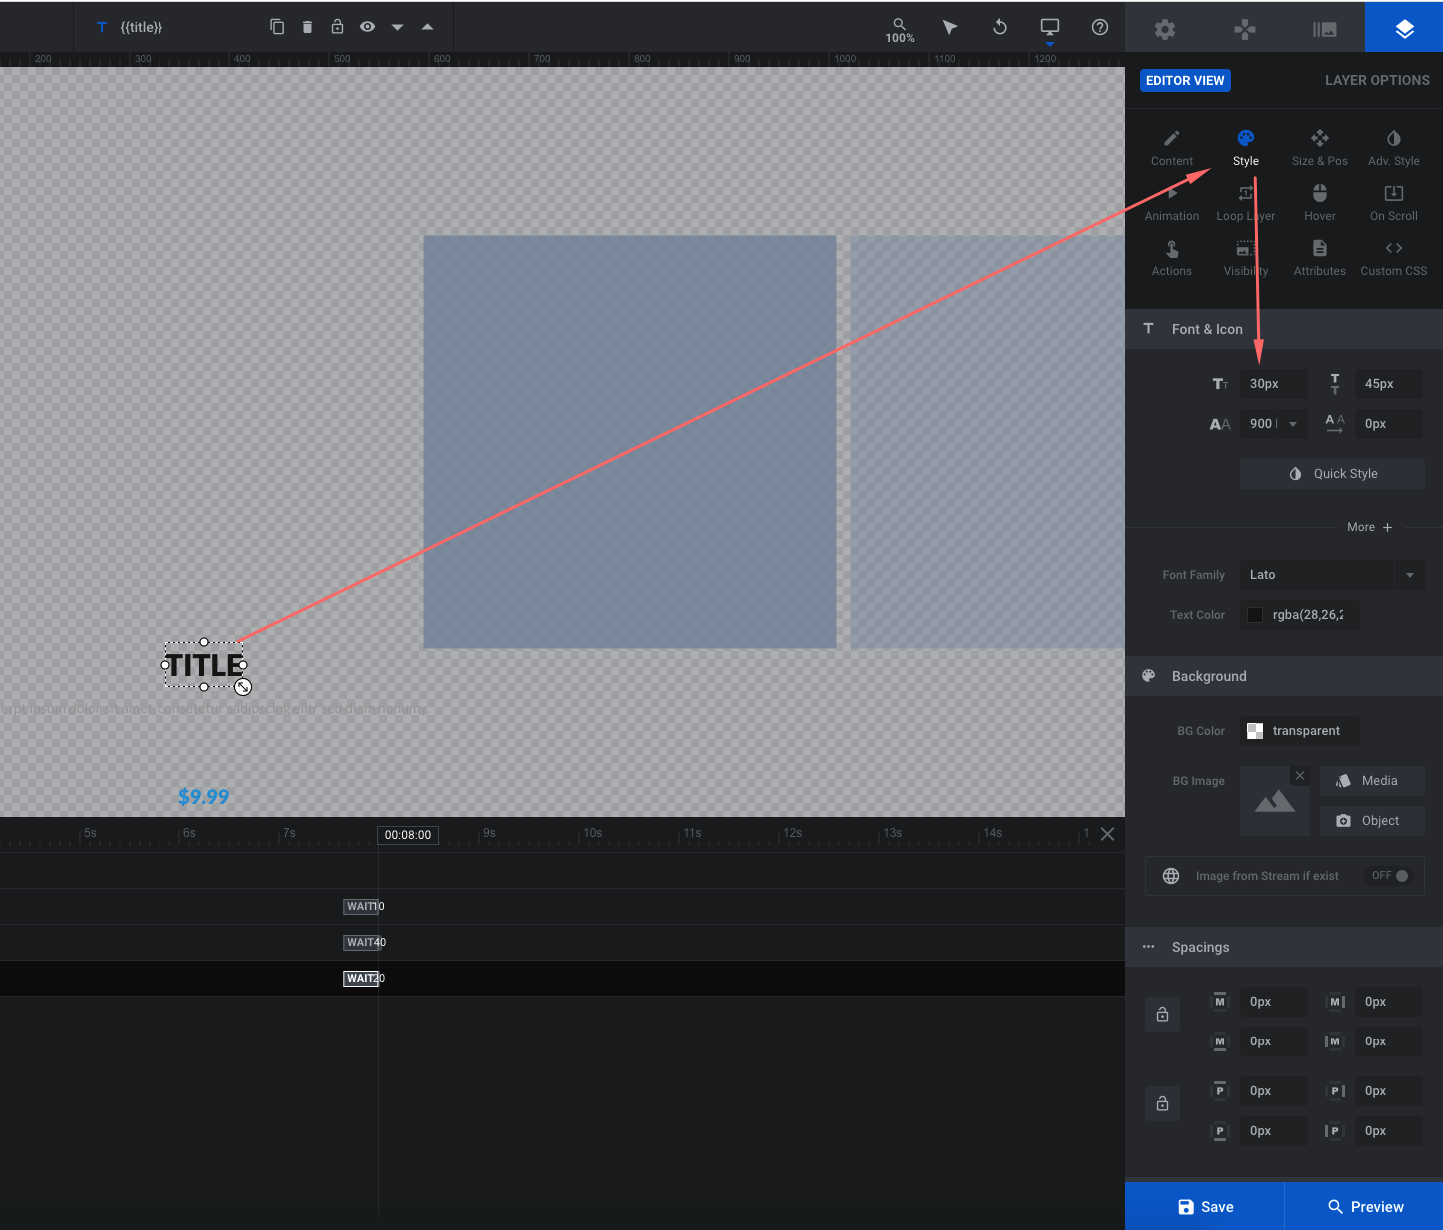The height and width of the screenshot is (1230, 1443).
Task: Toggle Image from Stream if exist
Action: [x=1390, y=876]
